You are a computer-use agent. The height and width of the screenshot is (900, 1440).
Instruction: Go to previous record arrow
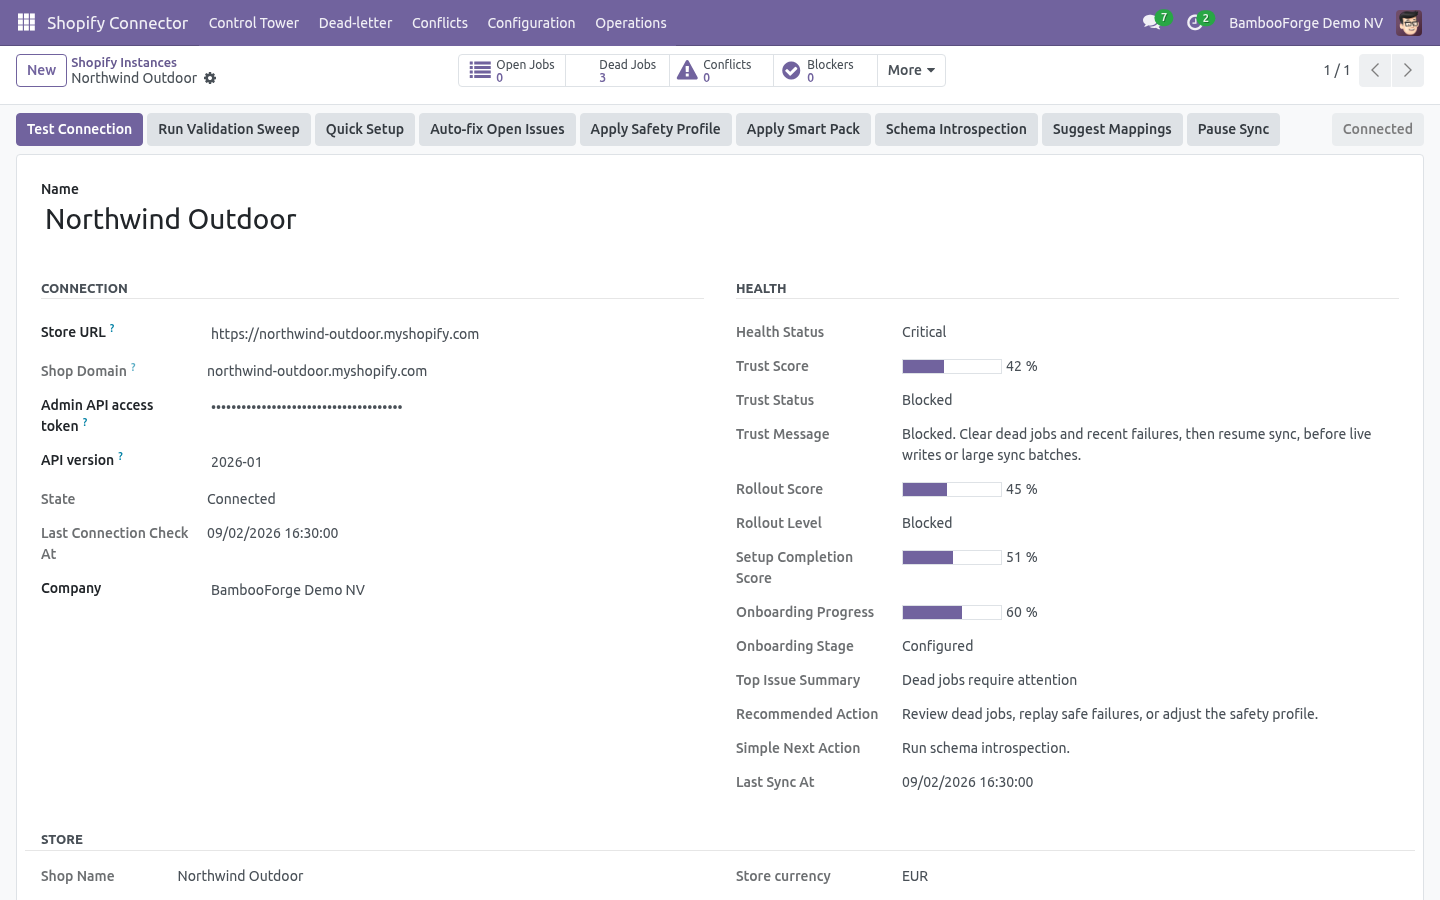(1375, 70)
